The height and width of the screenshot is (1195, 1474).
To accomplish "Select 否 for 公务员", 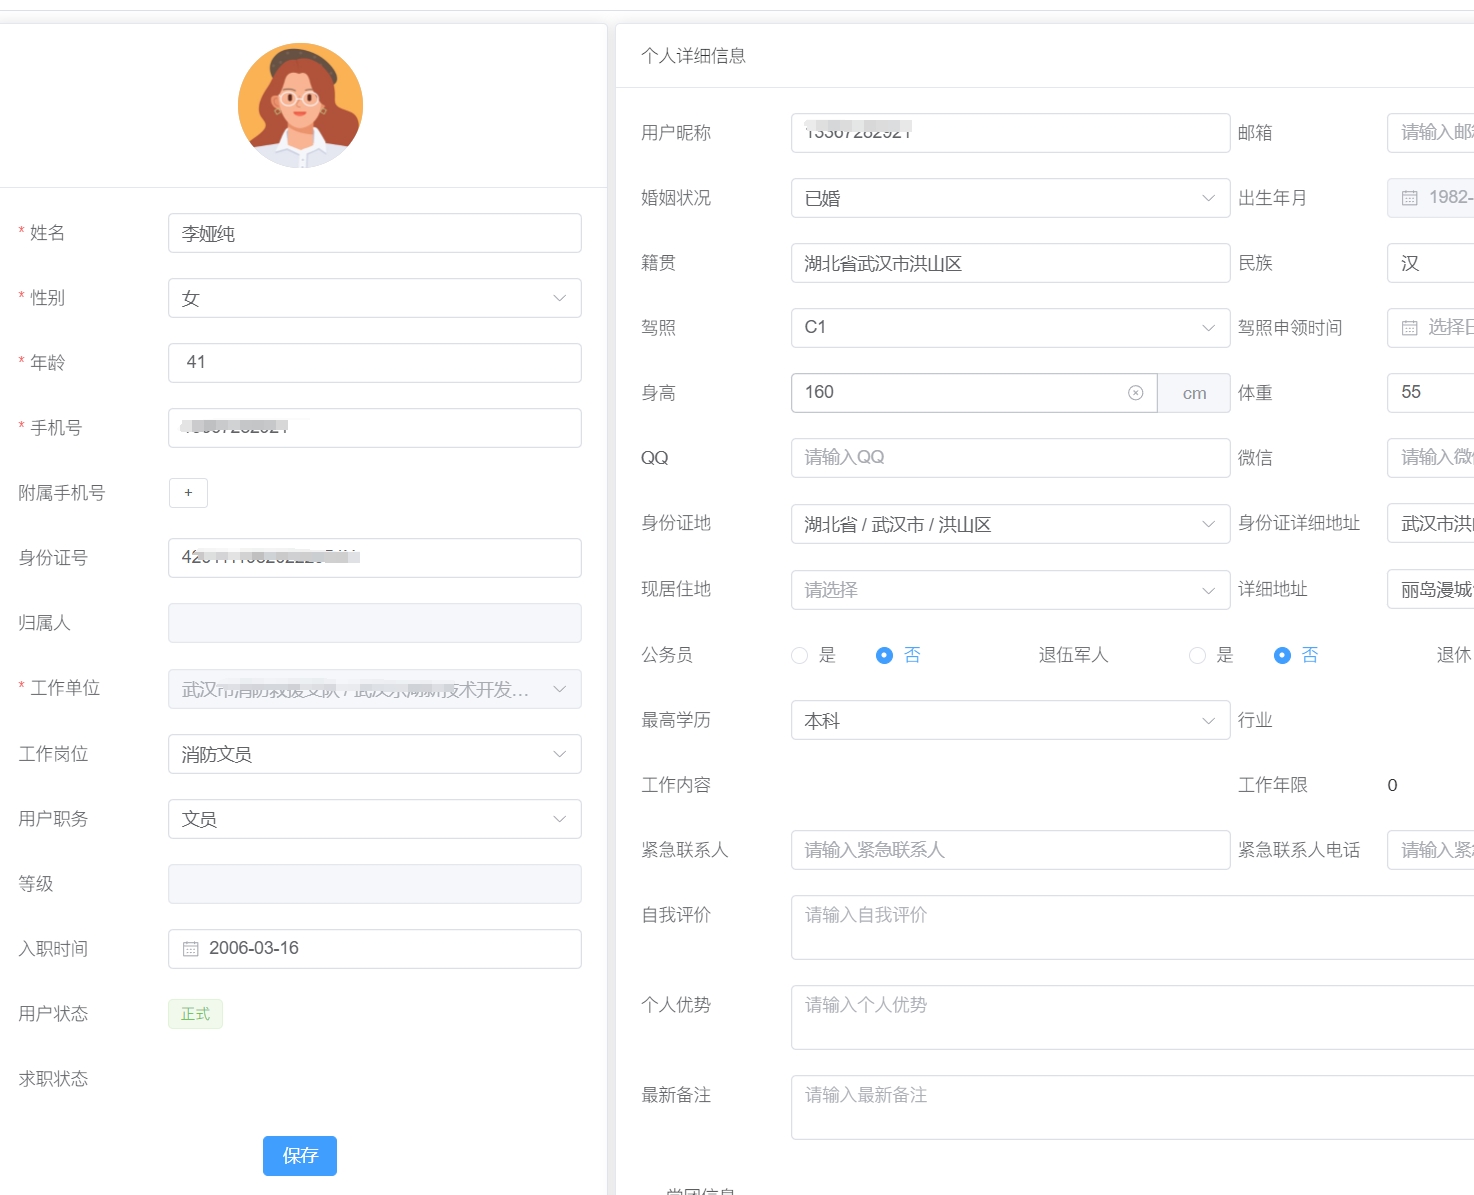I will [884, 655].
